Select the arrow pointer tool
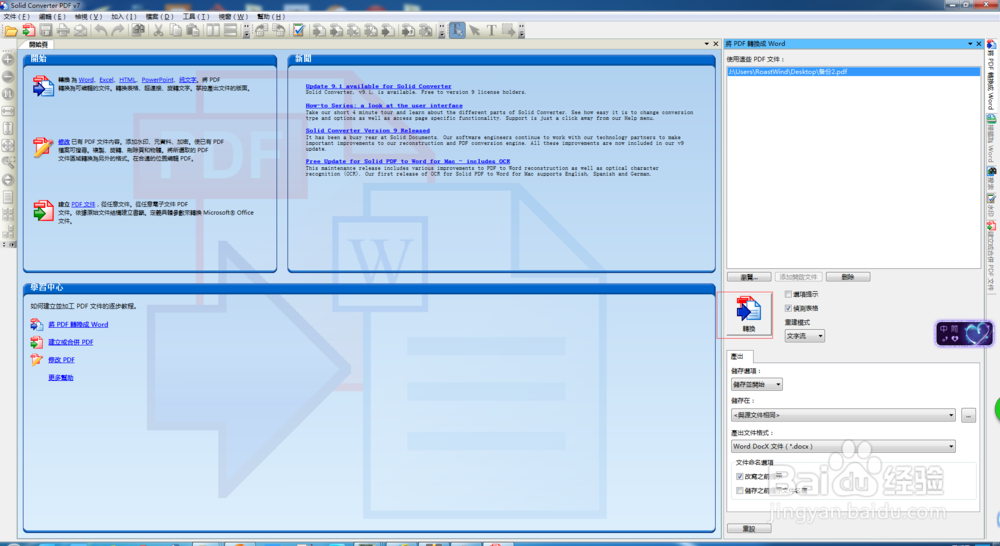1000x546 pixels. [474, 31]
